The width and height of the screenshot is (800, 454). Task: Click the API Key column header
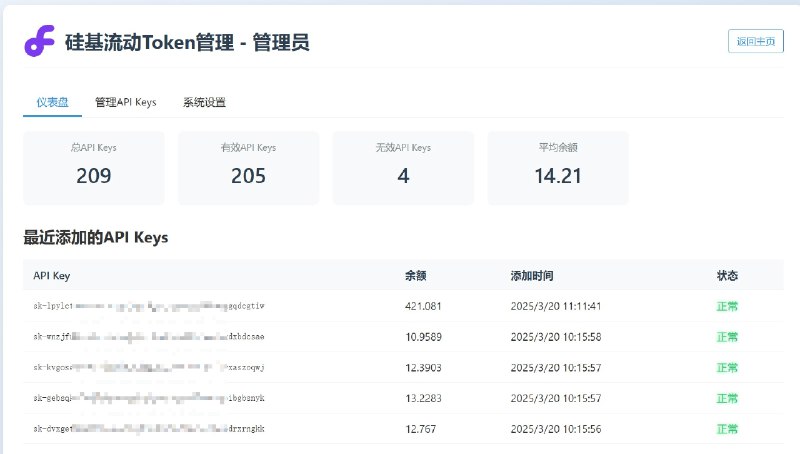(x=51, y=275)
